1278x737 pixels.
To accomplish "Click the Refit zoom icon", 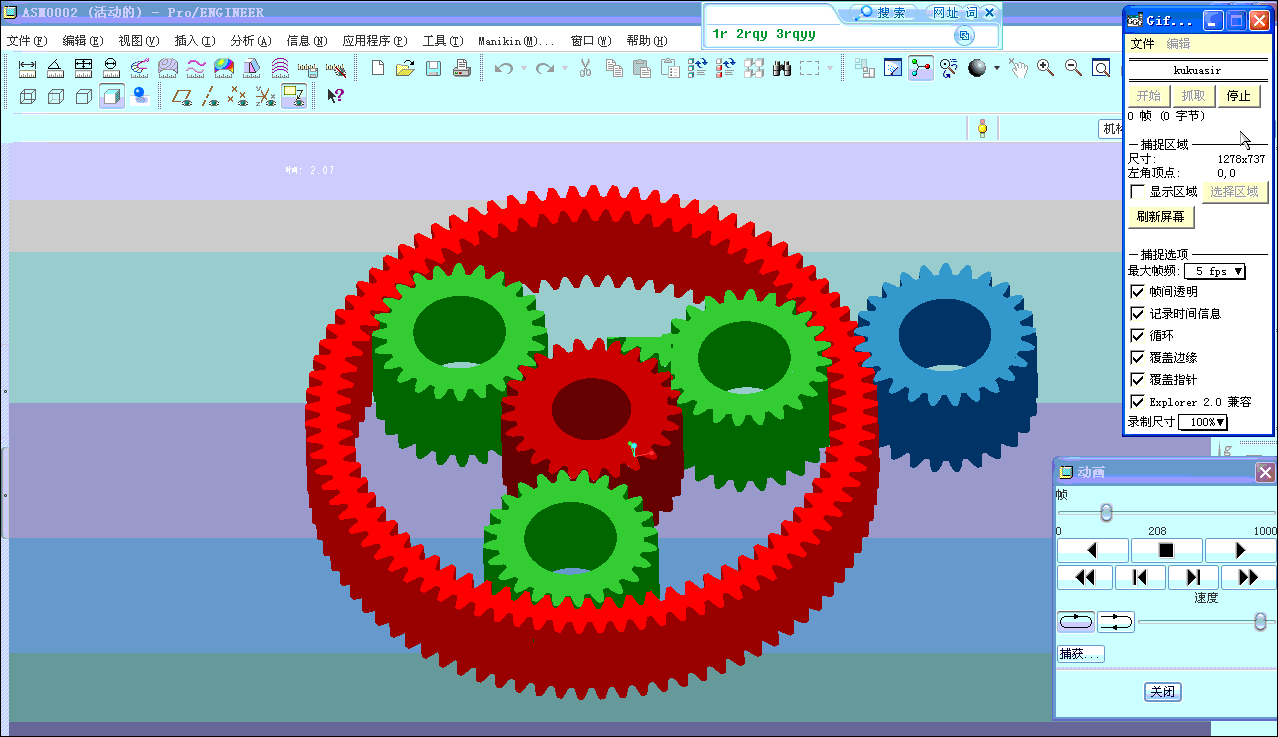I will point(1101,68).
